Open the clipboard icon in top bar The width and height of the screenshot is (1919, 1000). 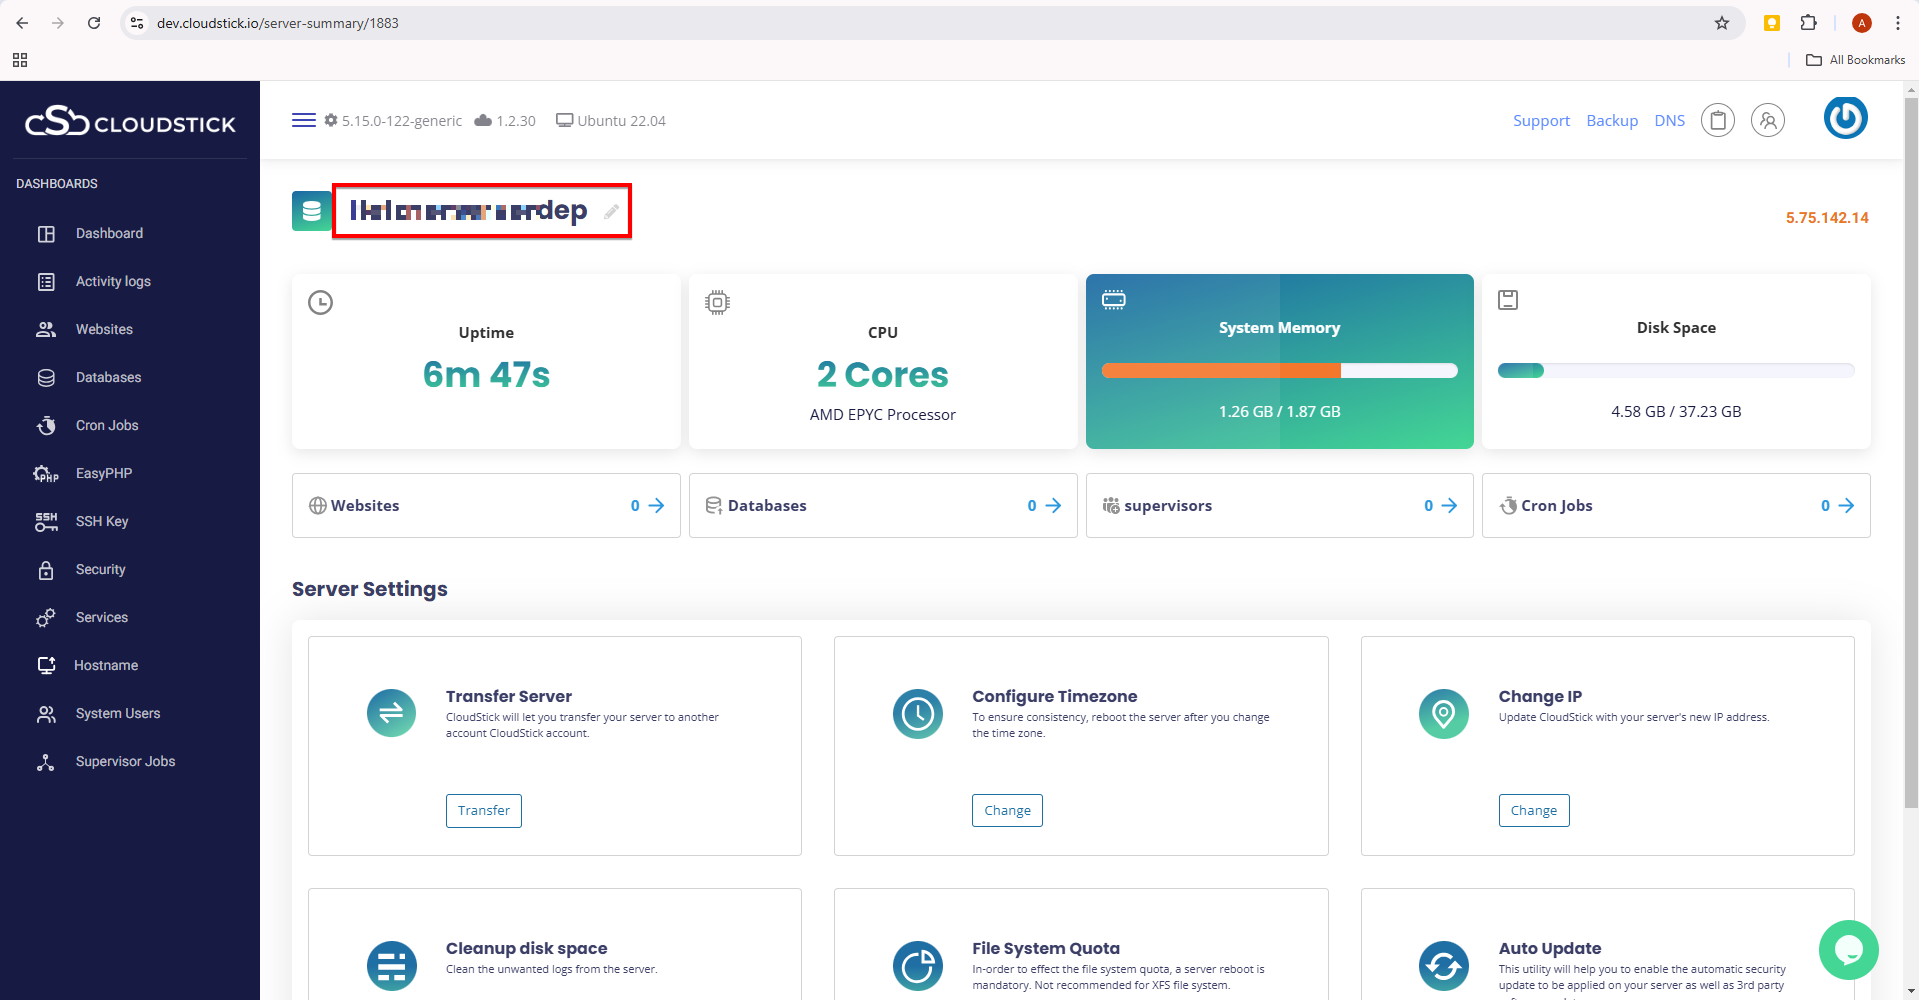coord(1717,121)
